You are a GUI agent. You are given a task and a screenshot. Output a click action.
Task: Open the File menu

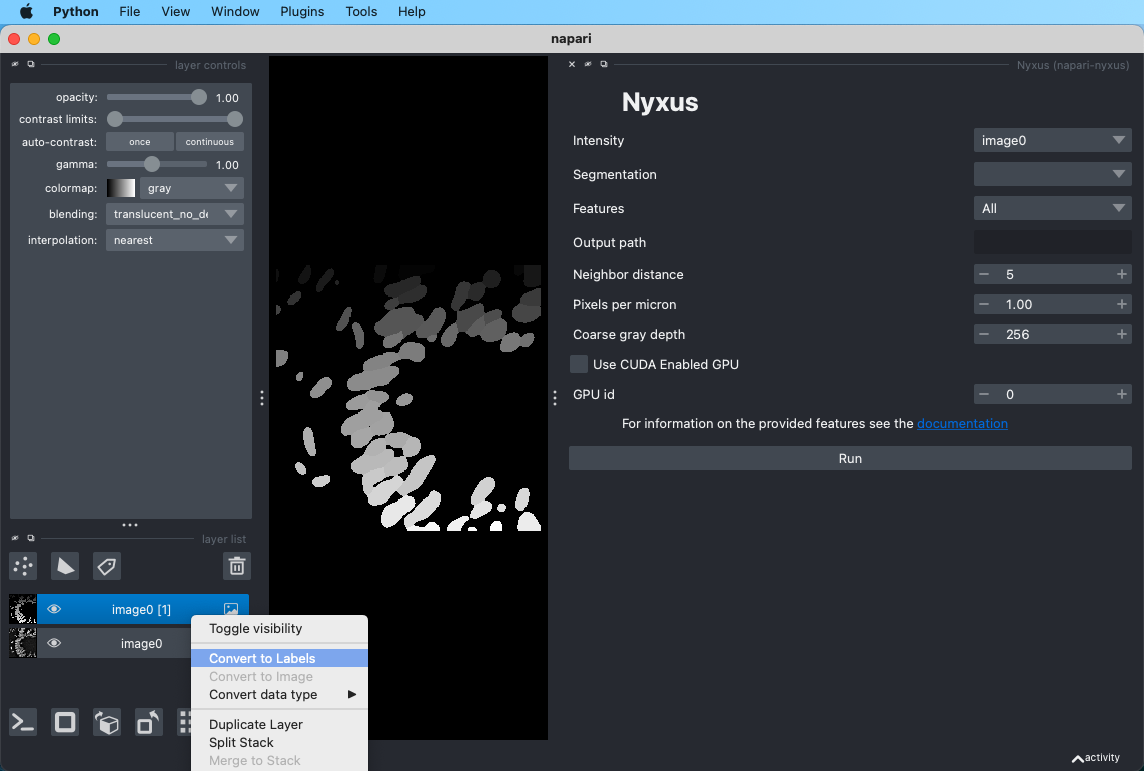coord(130,12)
